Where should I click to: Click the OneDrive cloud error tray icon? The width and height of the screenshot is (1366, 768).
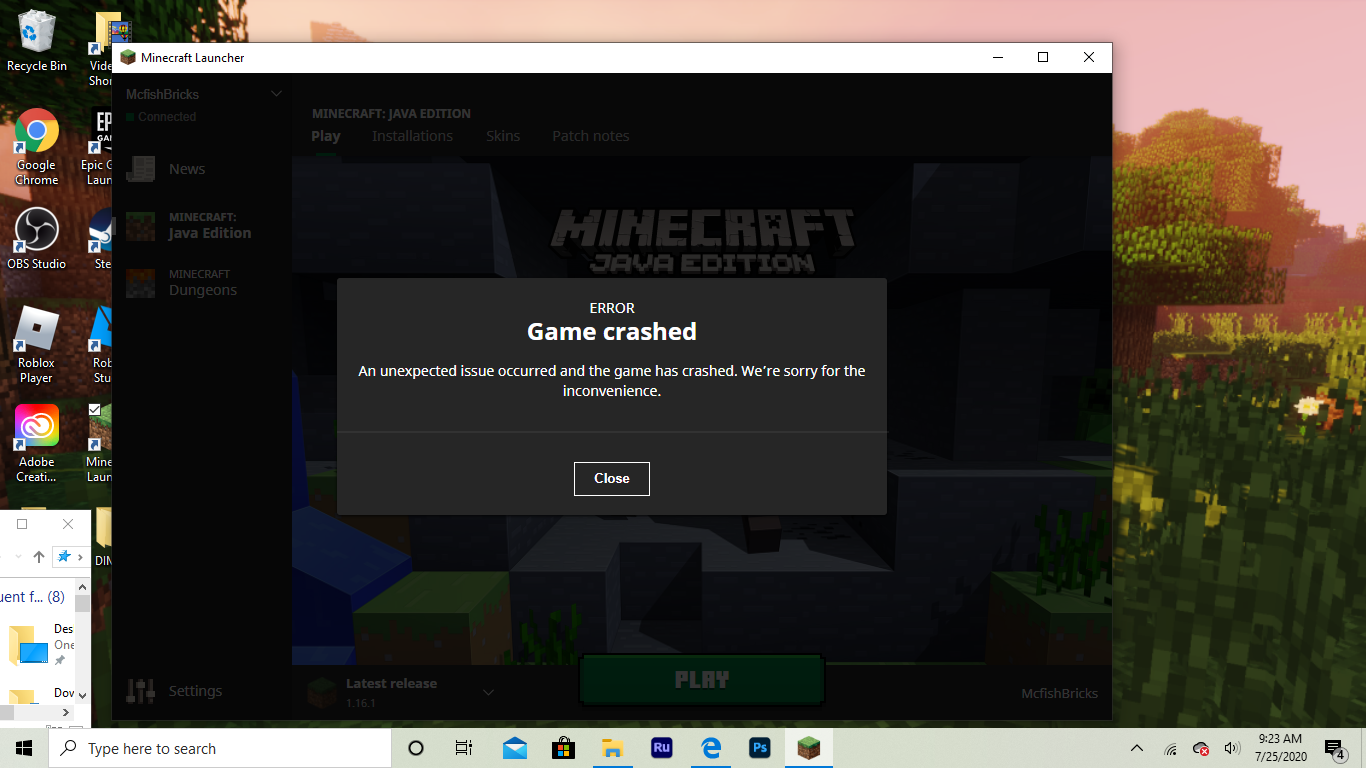coord(1201,748)
